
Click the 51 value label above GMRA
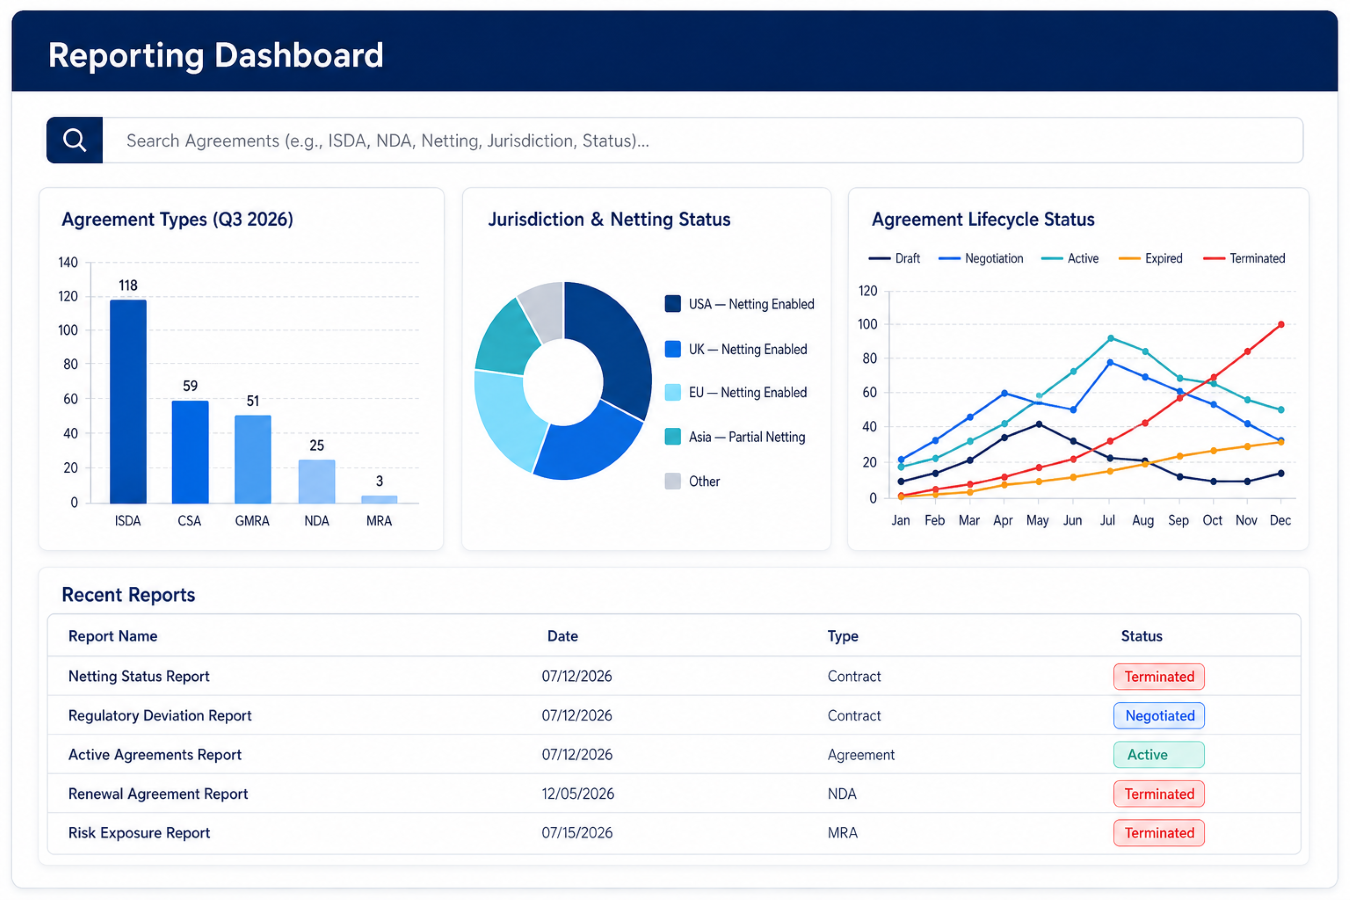(253, 401)
